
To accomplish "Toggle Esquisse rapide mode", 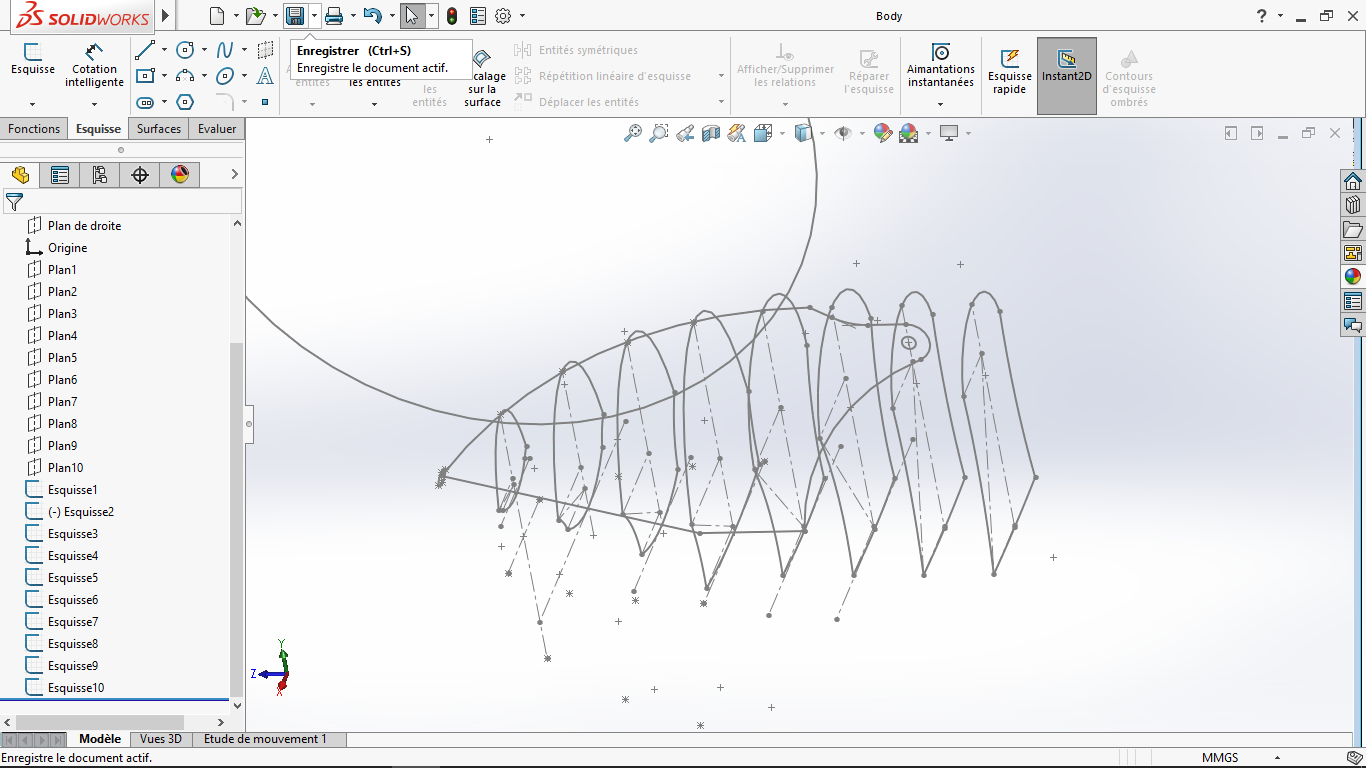I will point(1010,70).
